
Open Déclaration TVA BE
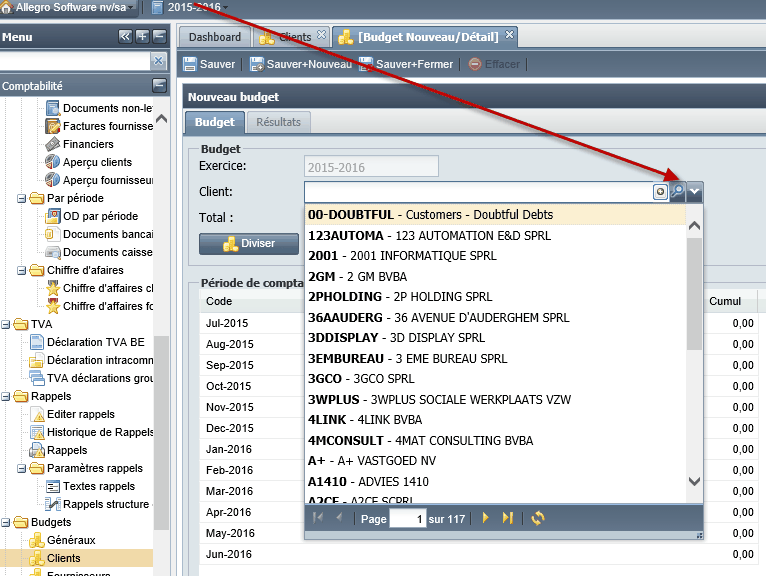tap(87, 342)
